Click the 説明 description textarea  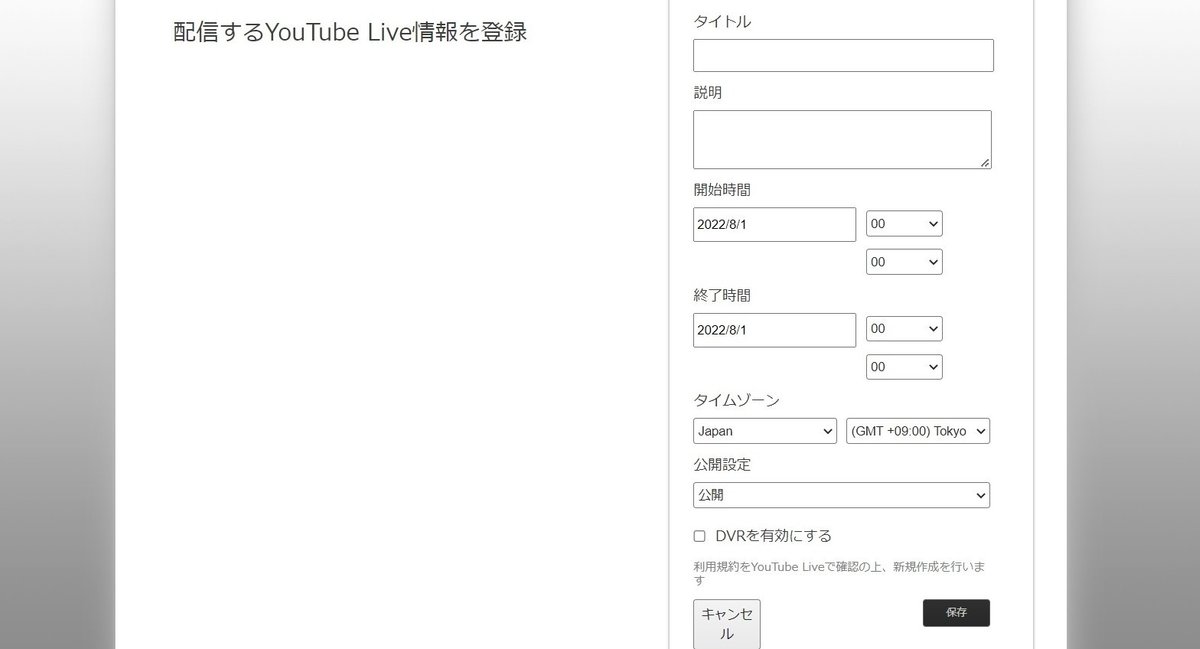tap(842, 139)
